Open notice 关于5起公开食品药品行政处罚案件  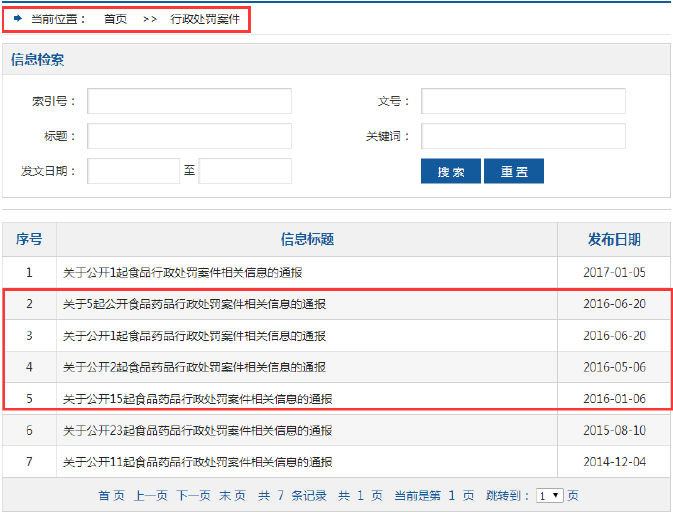coord(194,304)
